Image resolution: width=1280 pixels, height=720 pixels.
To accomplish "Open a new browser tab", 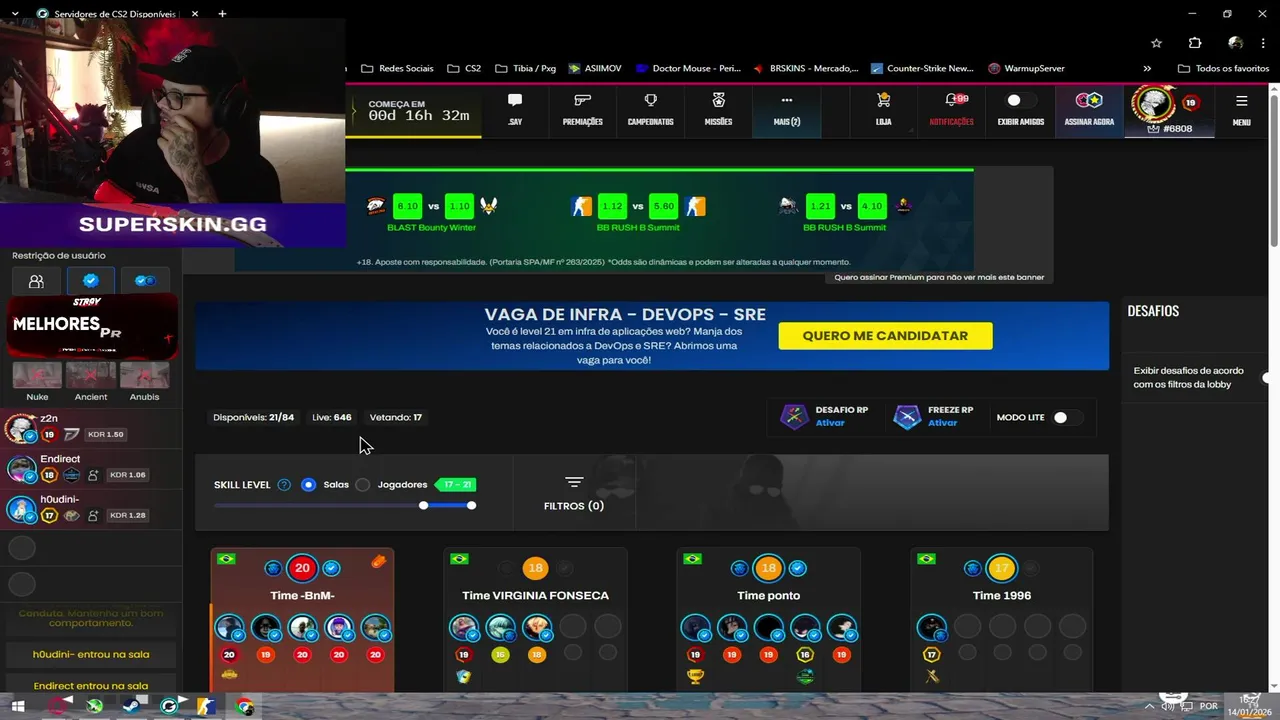I will click(x=222, y=14).
